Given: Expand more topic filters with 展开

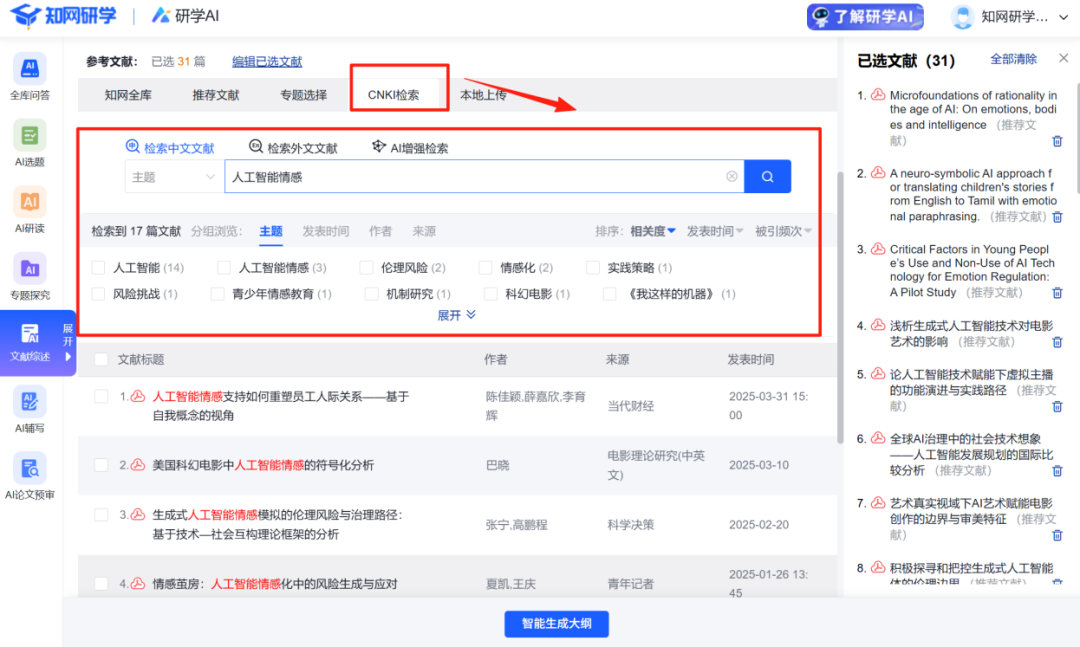Looking at the screenshot, I should click(x=456, y=315).
